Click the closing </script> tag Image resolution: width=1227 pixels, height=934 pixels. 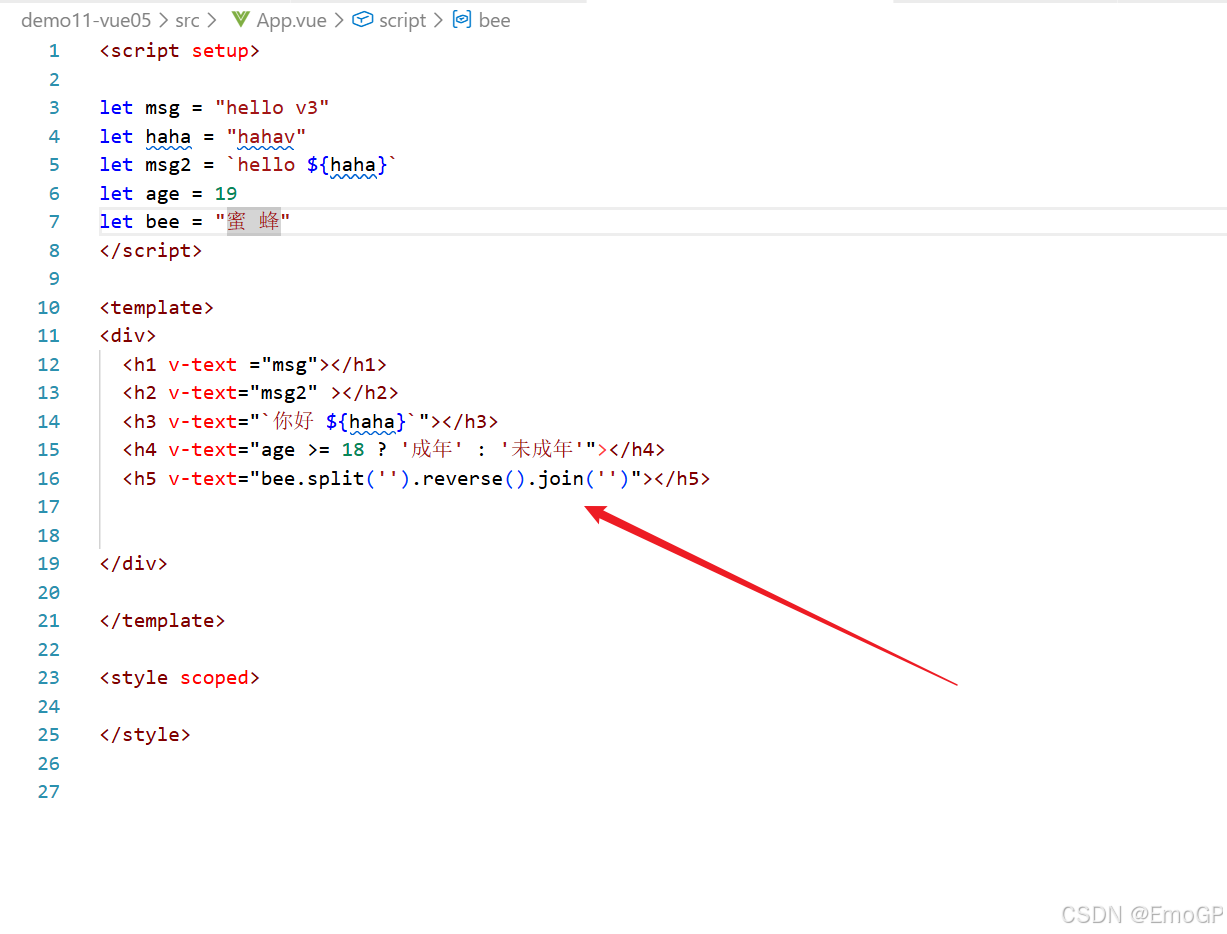click(x=151, y=251)
